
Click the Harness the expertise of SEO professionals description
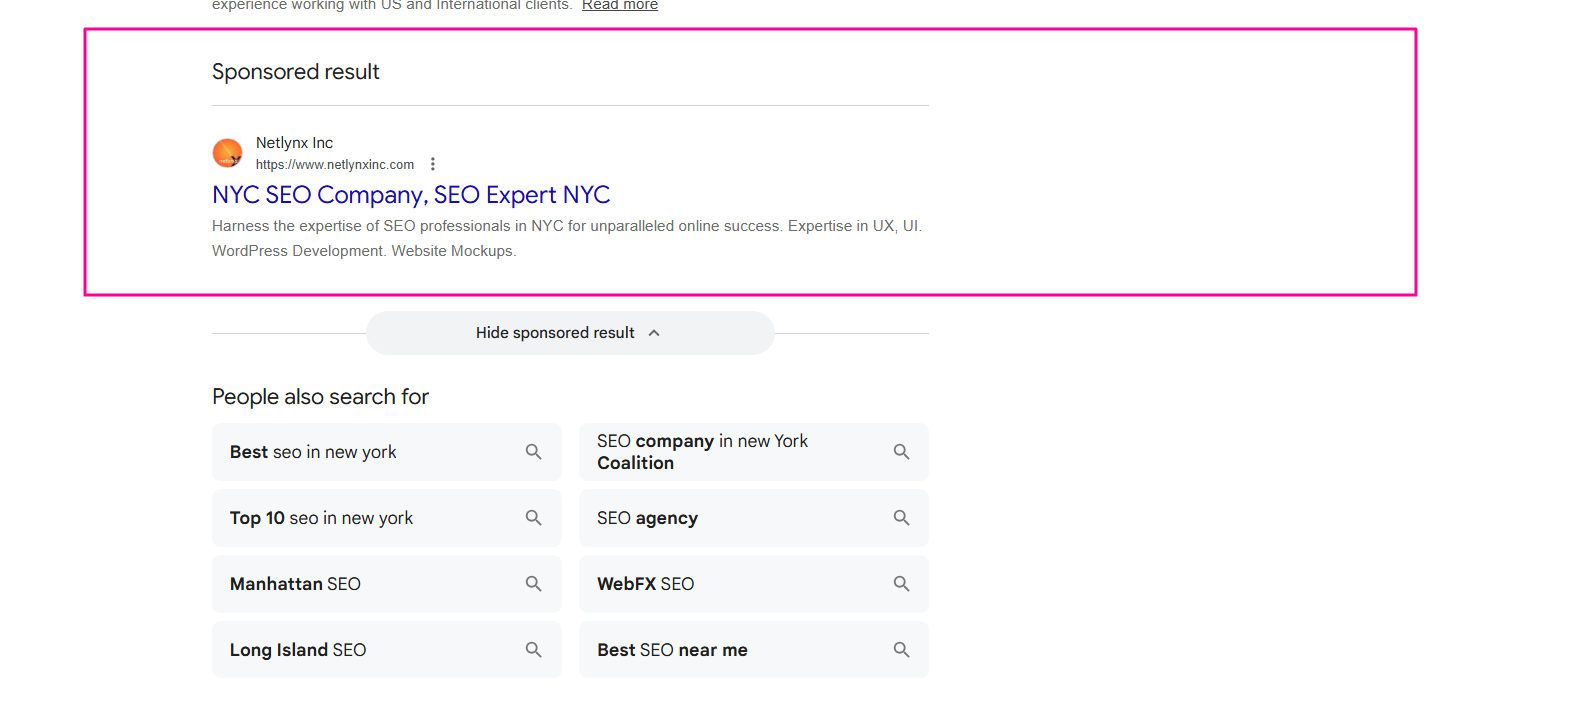(x=567, y=238)
